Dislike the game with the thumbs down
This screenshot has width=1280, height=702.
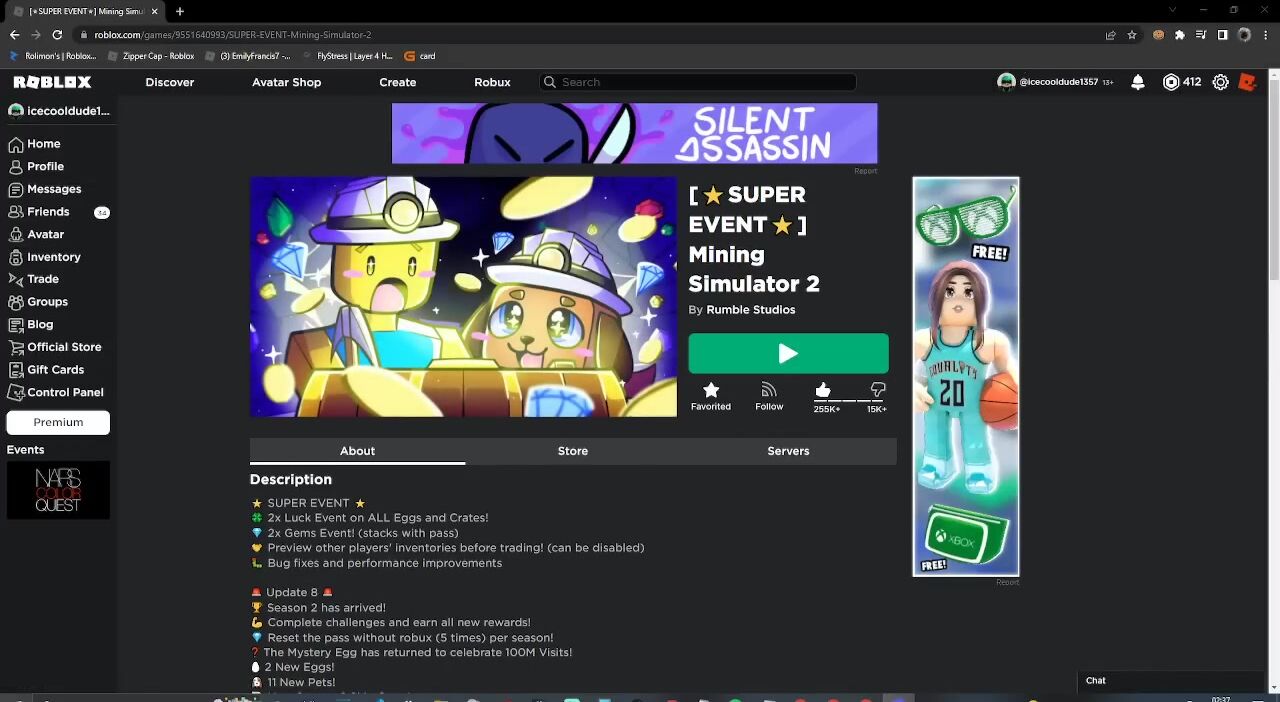coord(878,390)
